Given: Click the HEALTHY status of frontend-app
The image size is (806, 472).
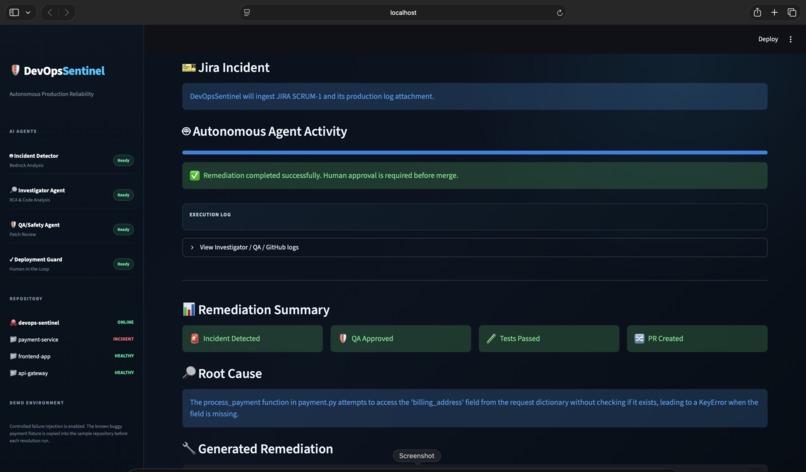Looking at the screenshot, I should [x=124, y=356].
